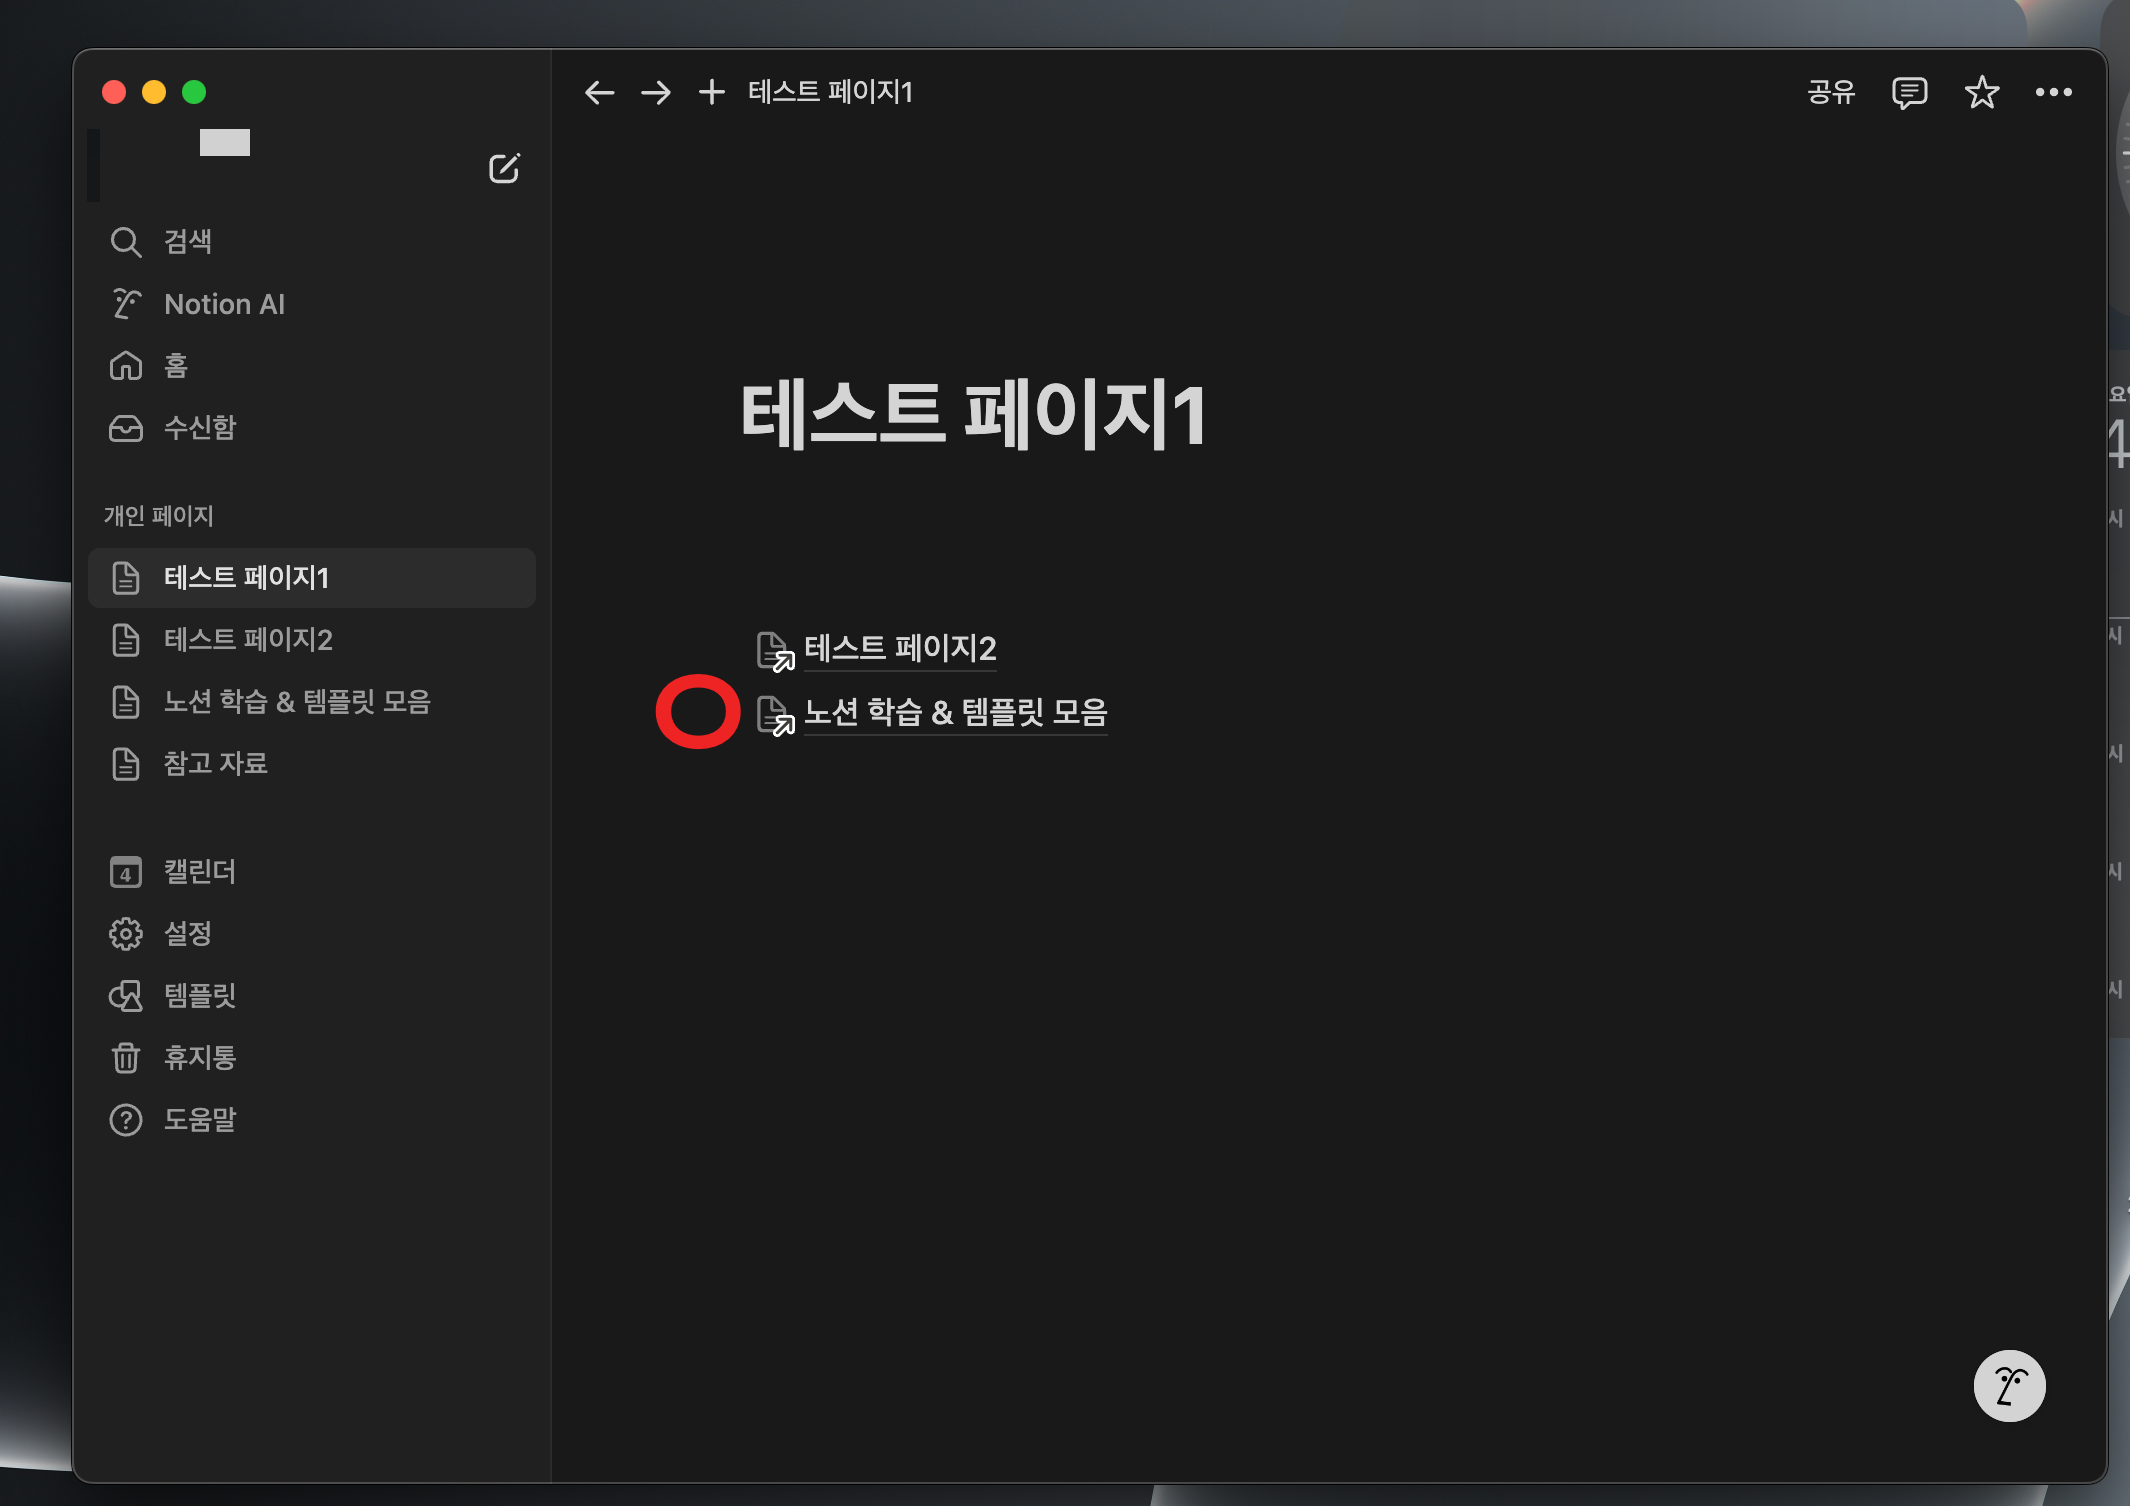This screenshot has width=2130, height=1506.
Task: Click the new page compose icon
Action: (x=504, y=168)
